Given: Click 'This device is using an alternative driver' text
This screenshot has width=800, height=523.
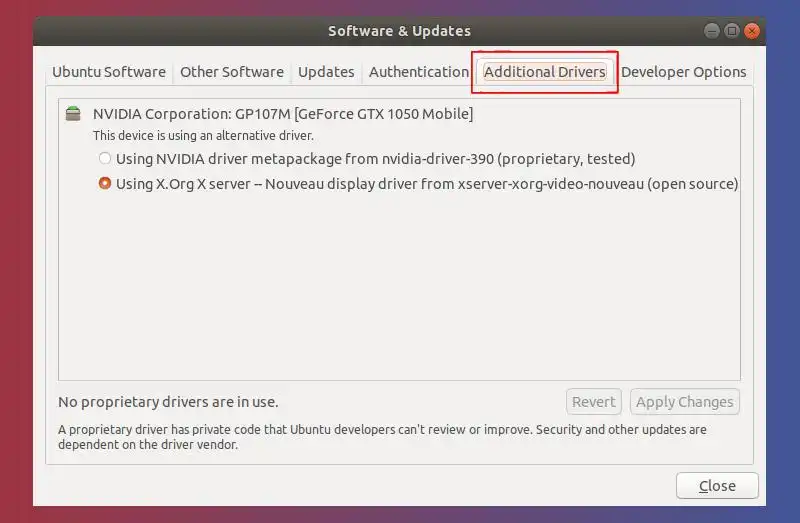Looking at the screenshot, I should pyautogui.click(x=203, y=136).
